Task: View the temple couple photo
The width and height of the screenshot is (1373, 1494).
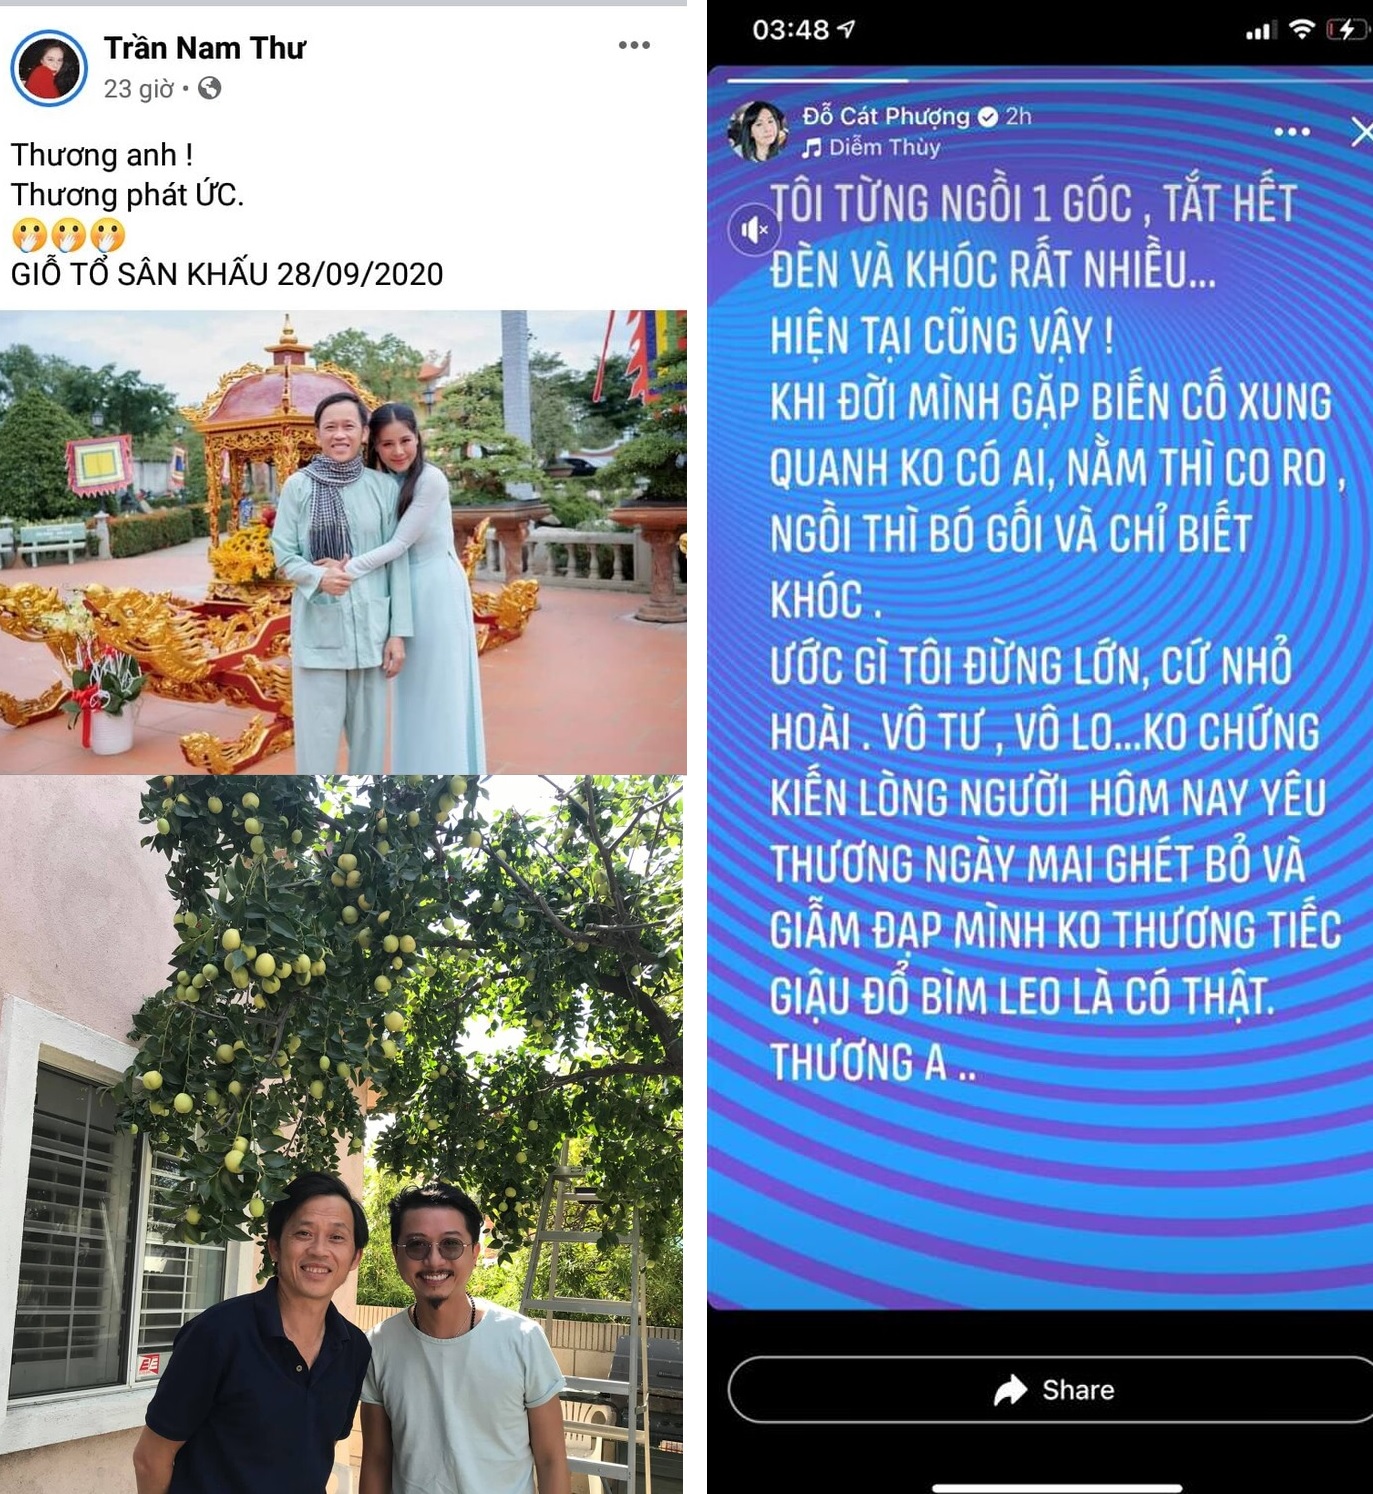Action: tap(343, 542)
